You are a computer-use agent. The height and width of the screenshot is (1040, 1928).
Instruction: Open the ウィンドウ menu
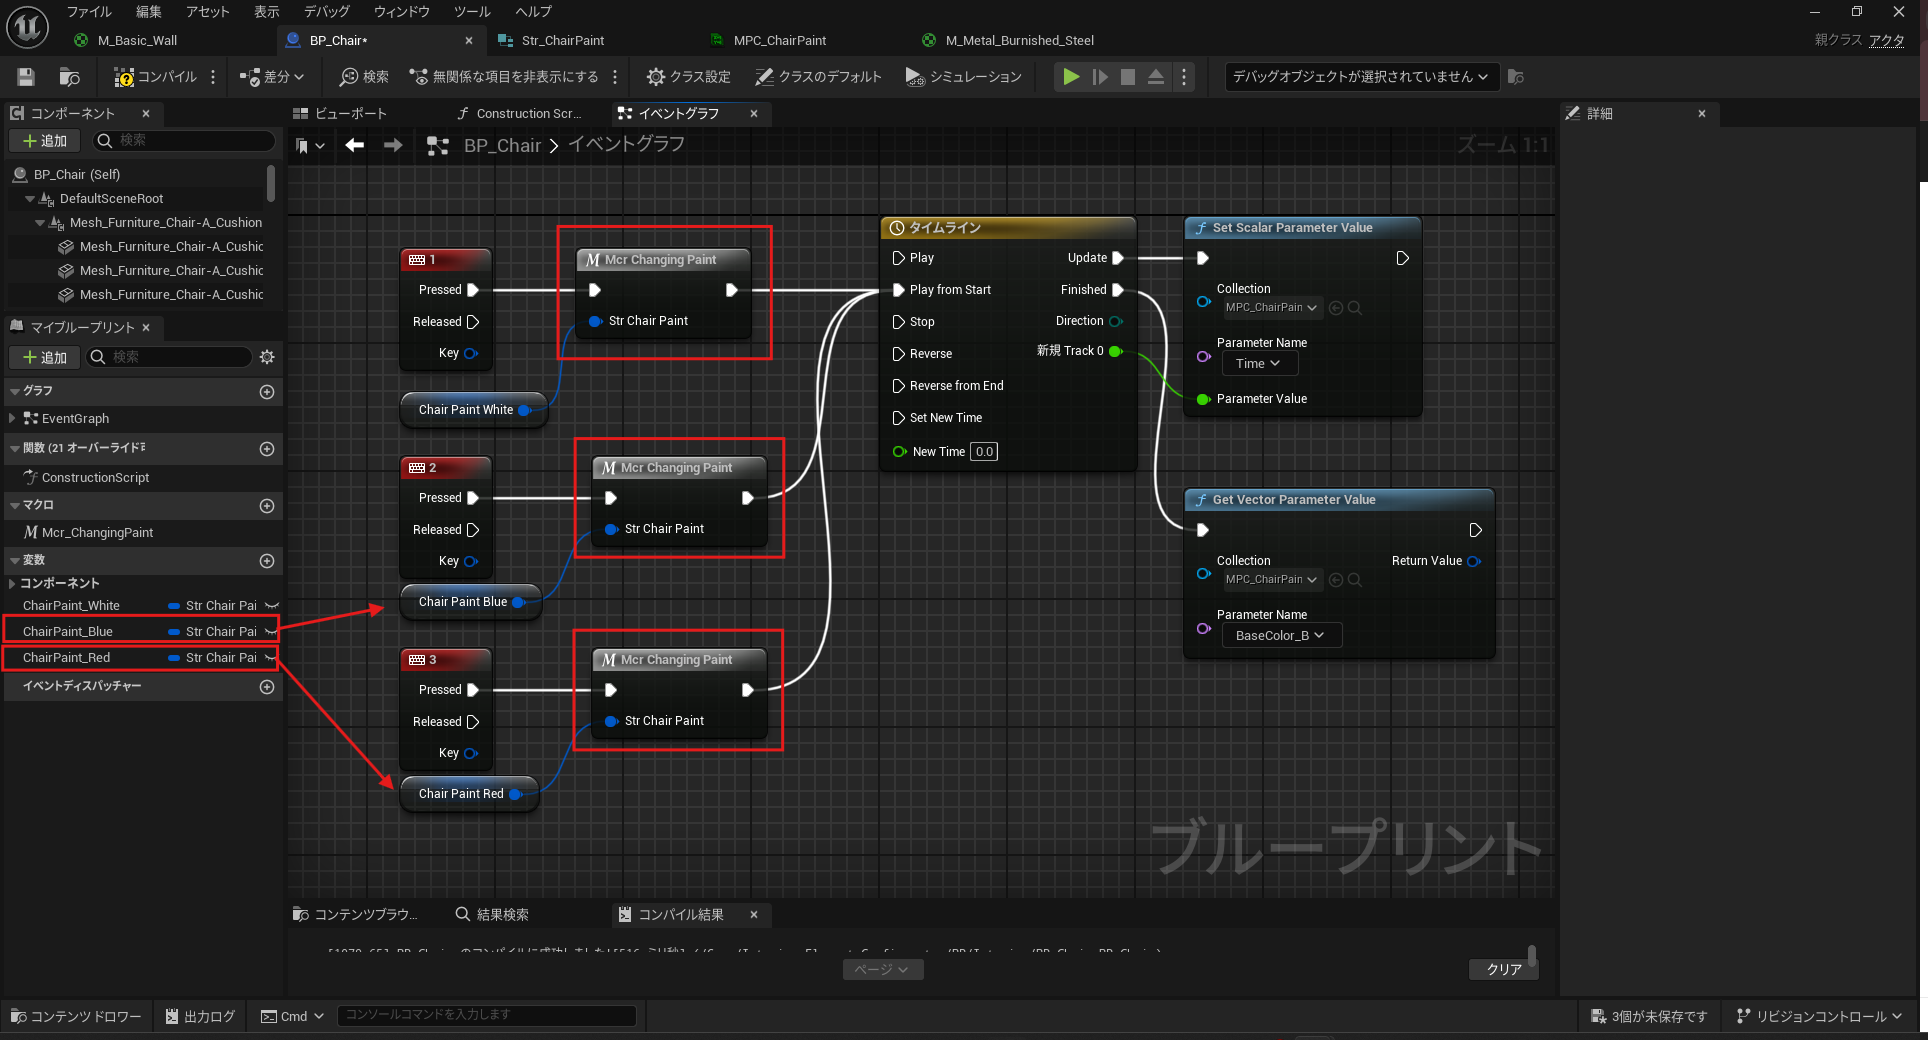coord(401,12)
